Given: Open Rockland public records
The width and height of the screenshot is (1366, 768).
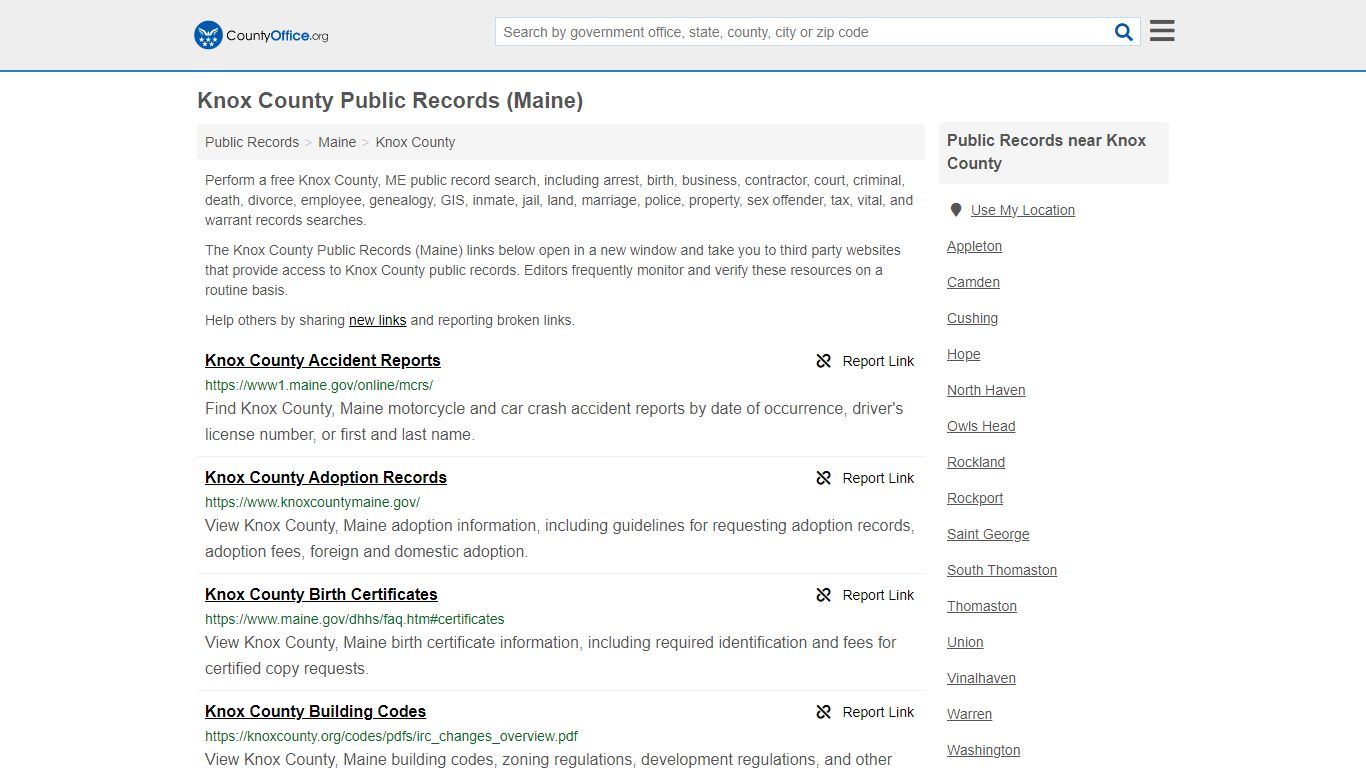Looking at the screenshot, I should pyautogui.click(x=976, y=462).
